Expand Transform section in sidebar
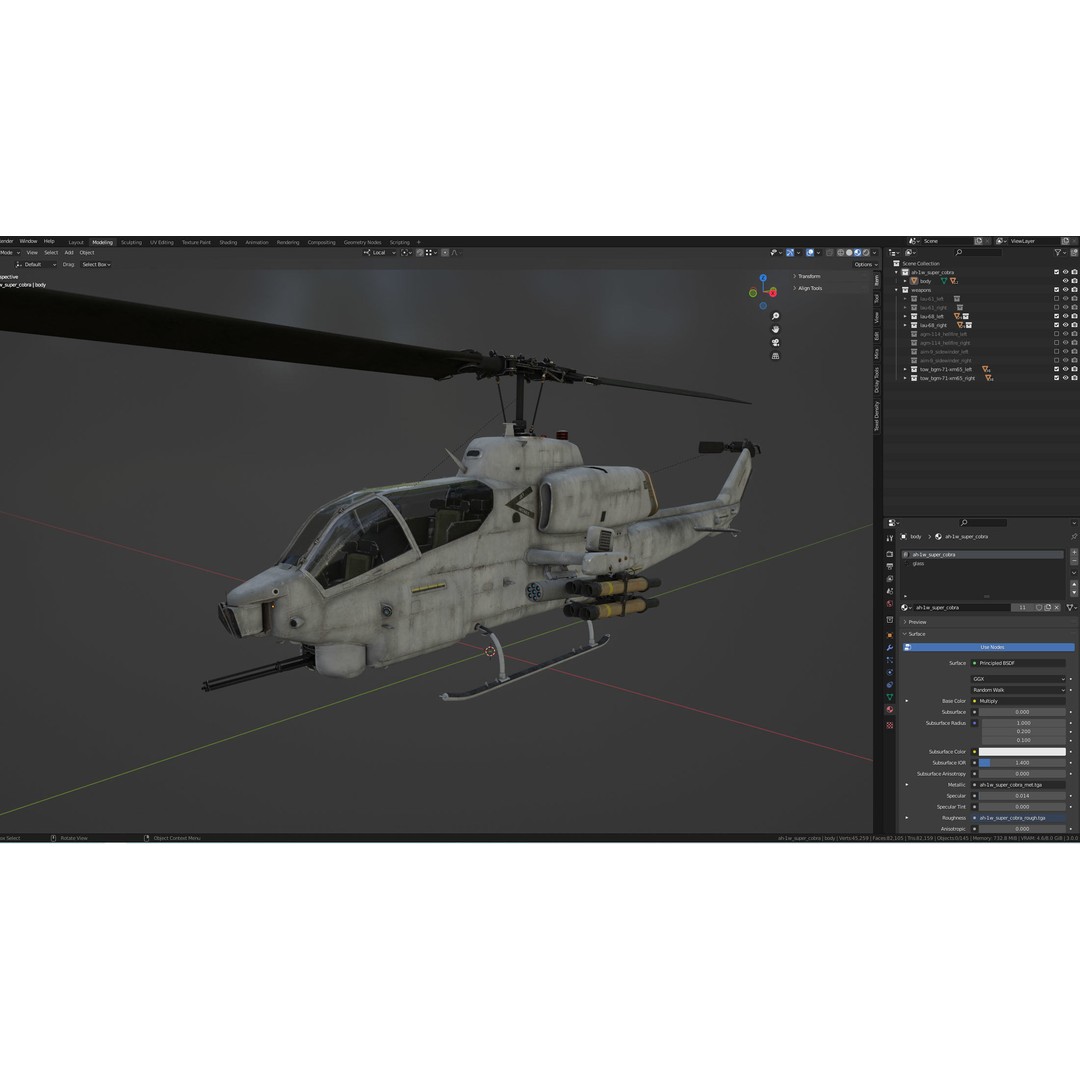The width and height of the screenshot is (1080, 1080). pyautogui.click(x=807, y=276)
